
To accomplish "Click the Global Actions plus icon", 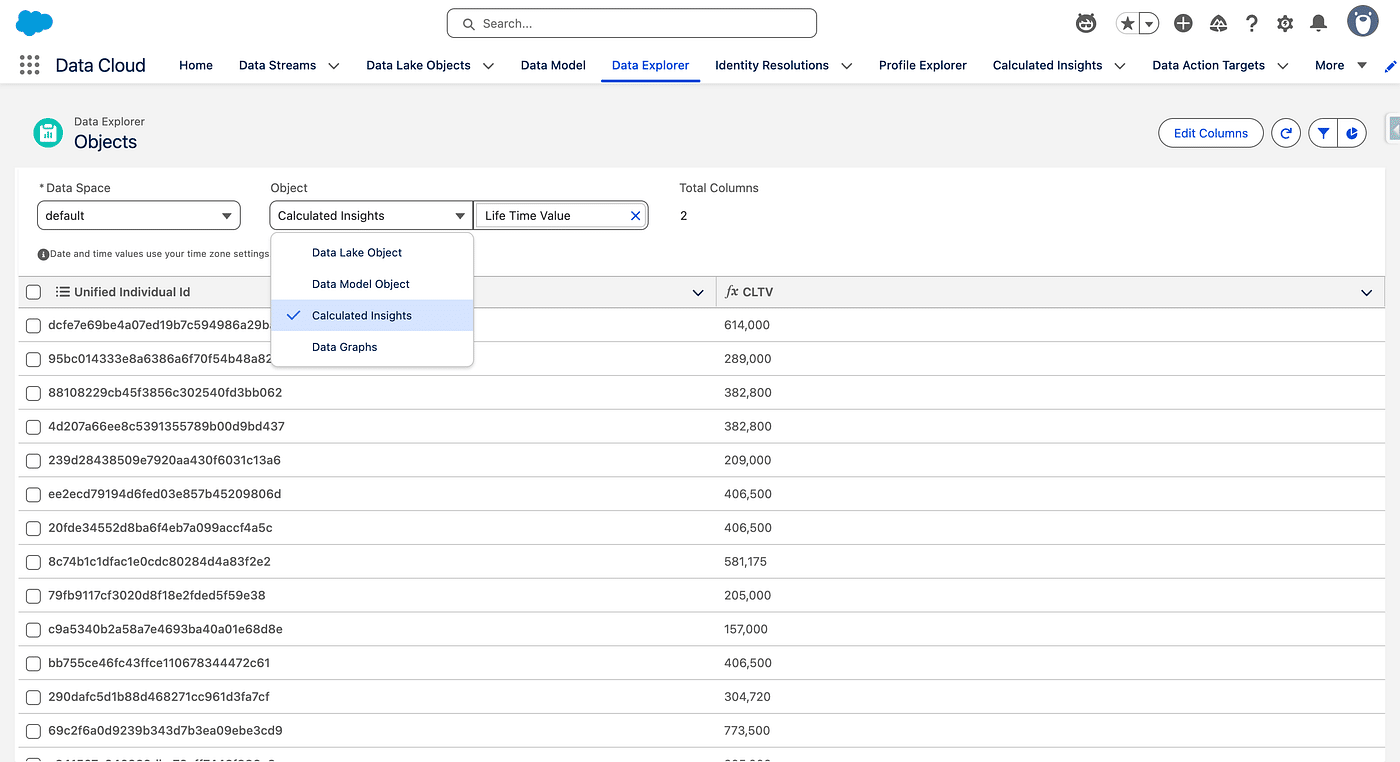I will pyautogui.click(x=1183, y=23).
